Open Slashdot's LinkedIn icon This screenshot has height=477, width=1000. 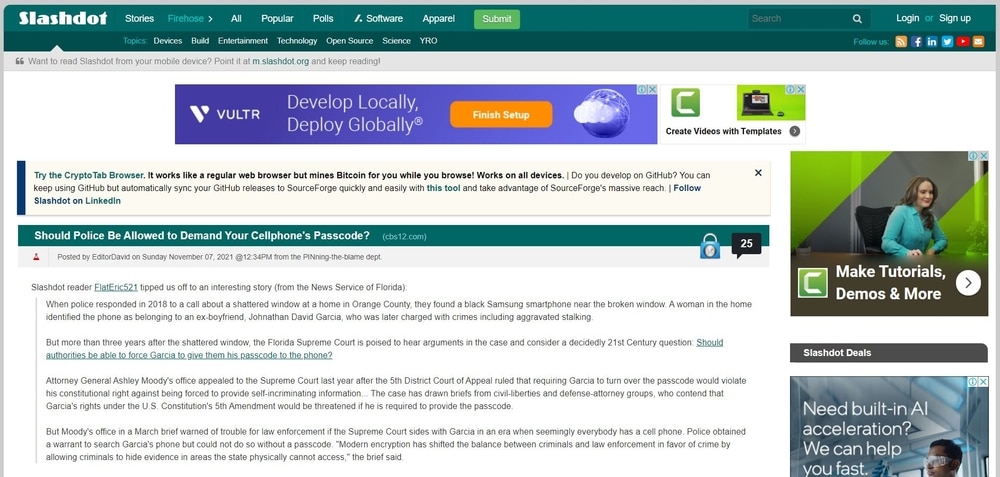[932, 41]
